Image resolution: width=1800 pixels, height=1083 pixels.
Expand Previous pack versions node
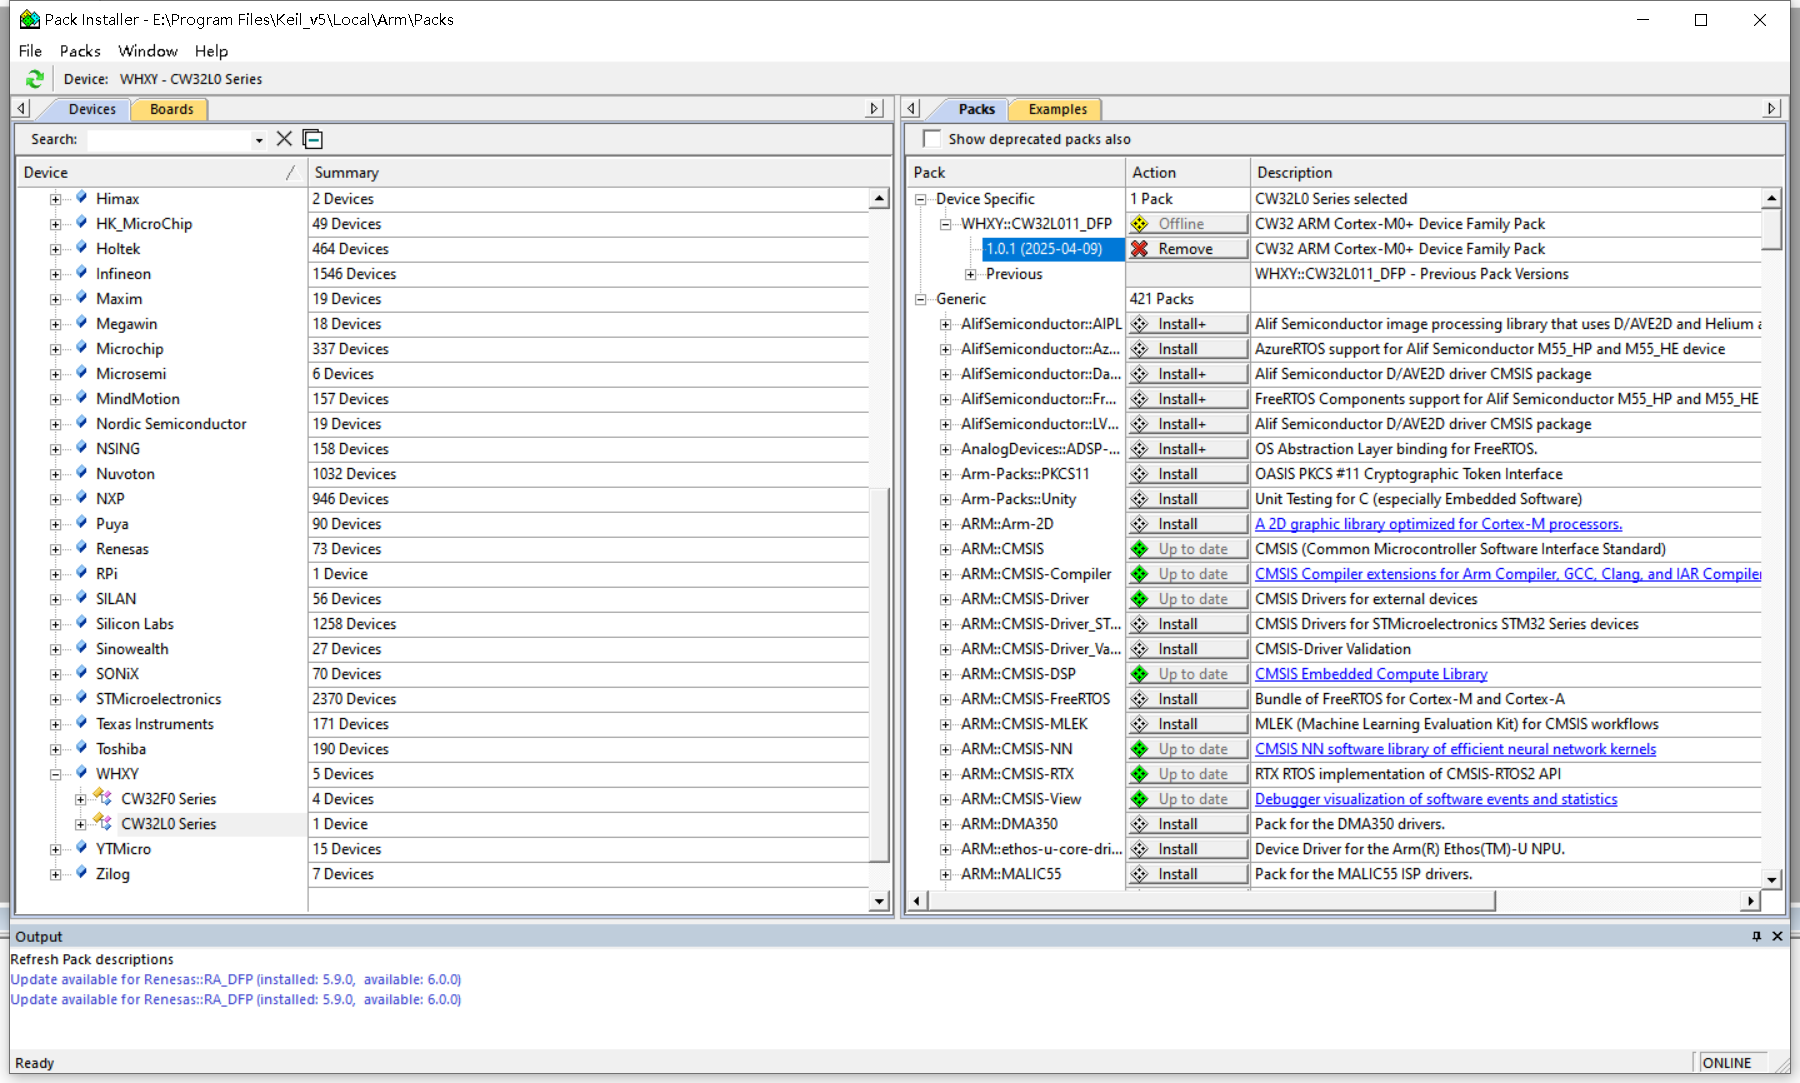click(970, 274)
